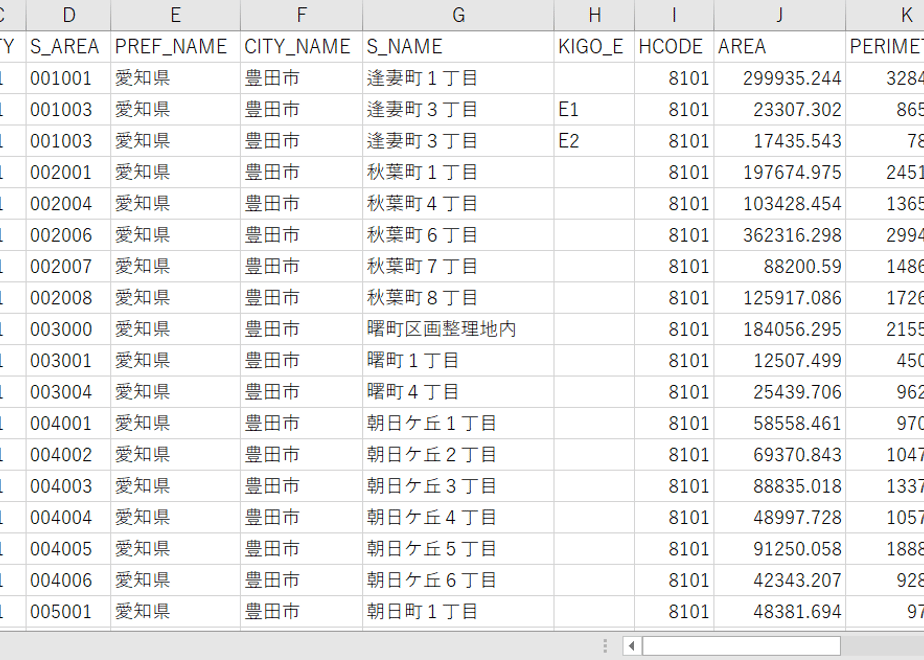Image resolution: width=924 pixels, height=660 pixels.
Task: Select AREA cell 17435.543
Action: (780, 141)
